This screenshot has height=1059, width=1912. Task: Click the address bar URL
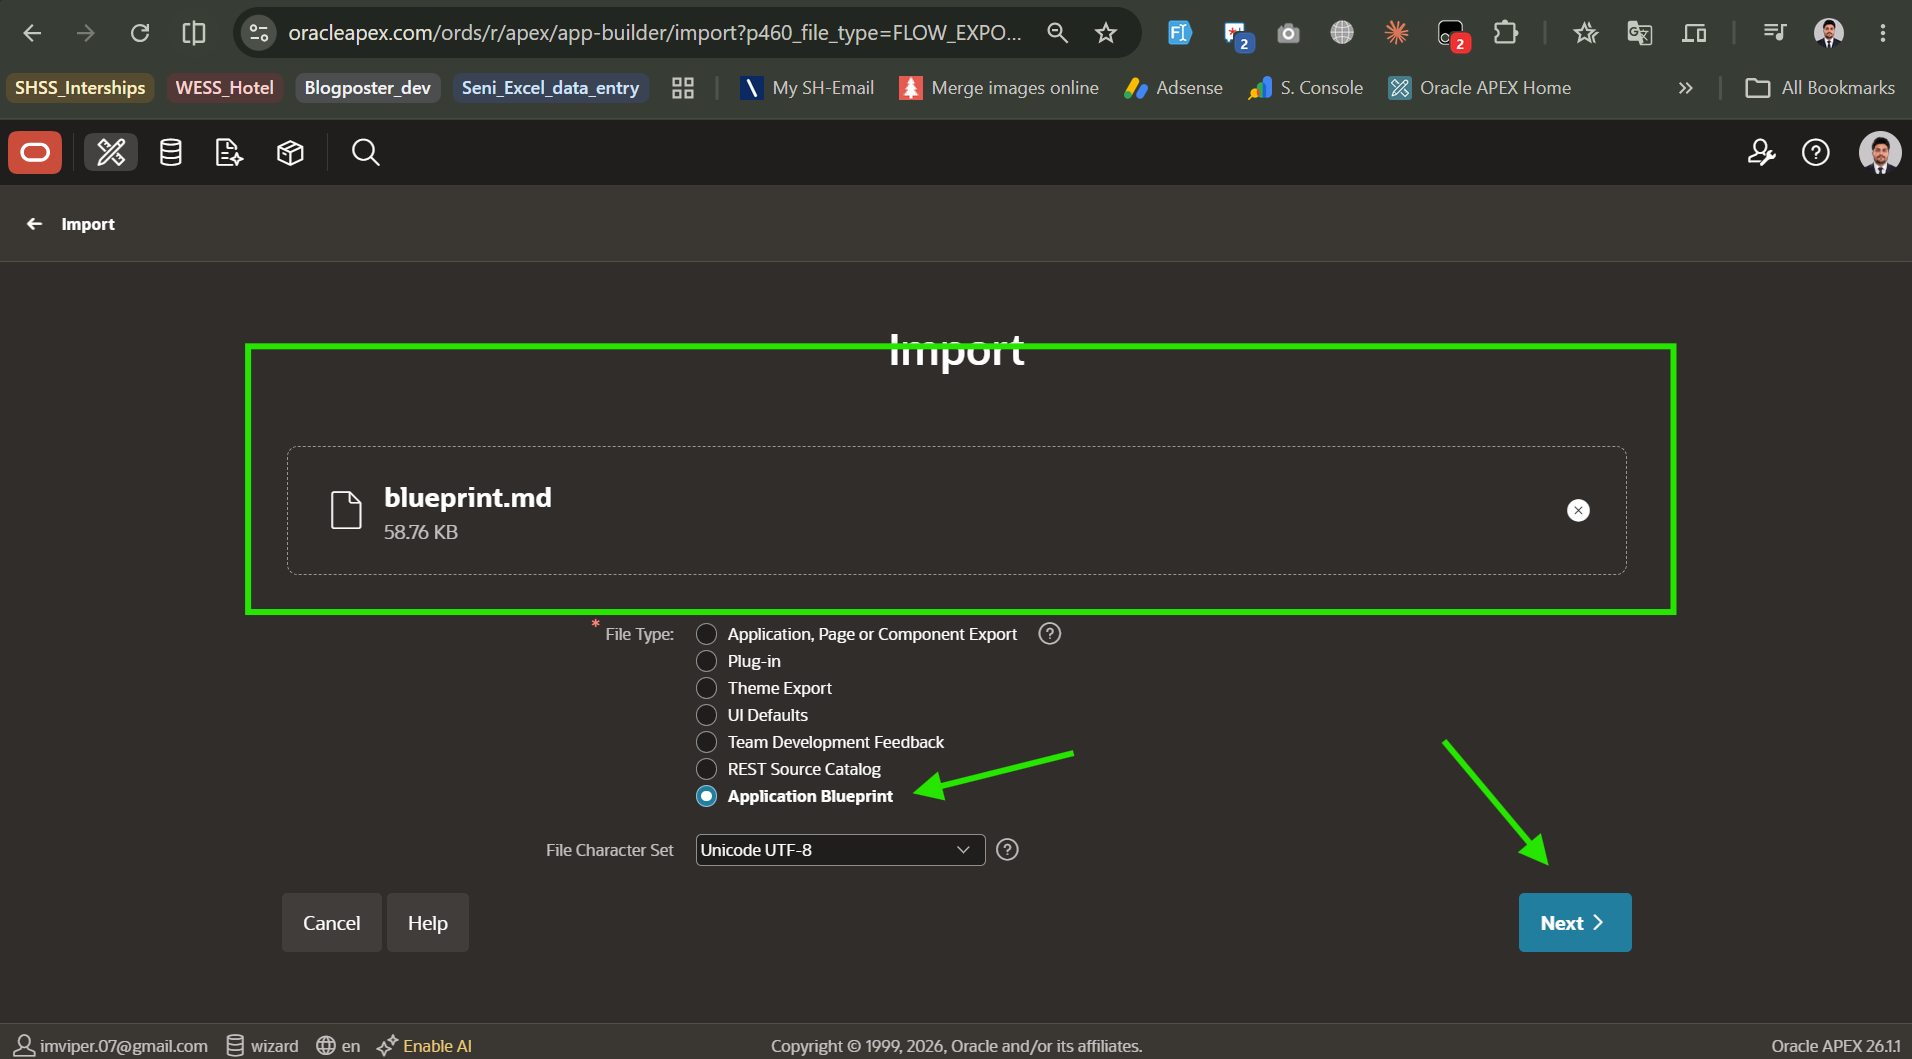(x=655, y=33)
